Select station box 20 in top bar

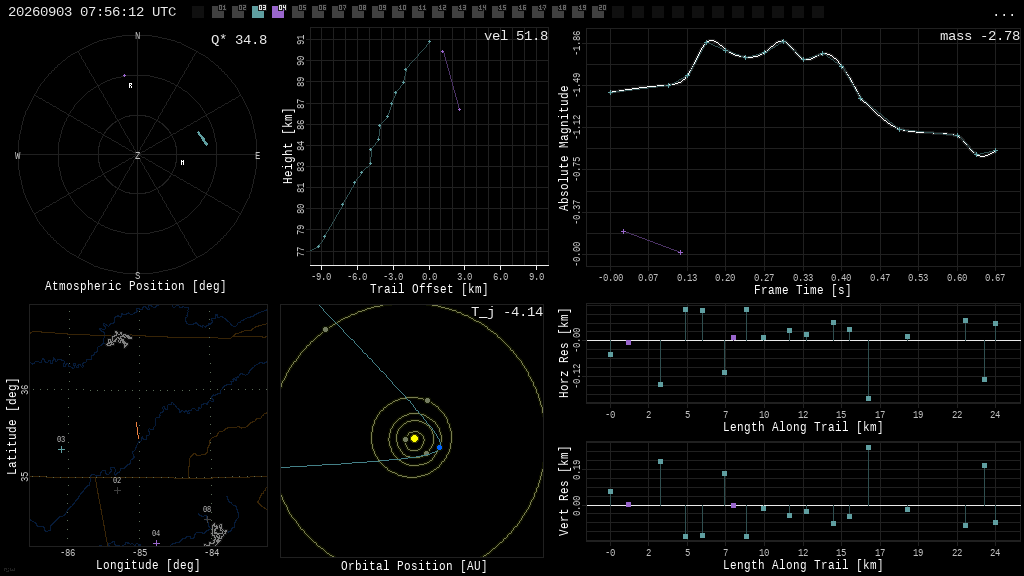click(x=598, y=12)
